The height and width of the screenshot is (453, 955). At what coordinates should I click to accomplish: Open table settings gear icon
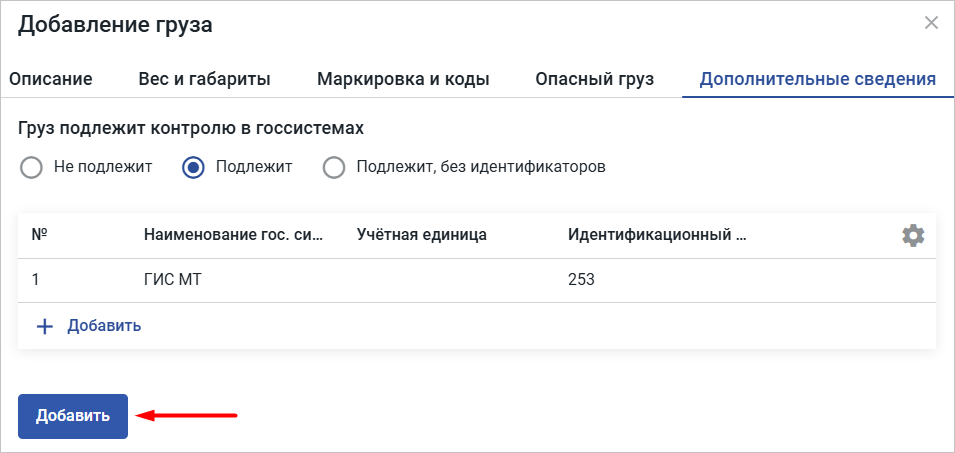[913, 236]
